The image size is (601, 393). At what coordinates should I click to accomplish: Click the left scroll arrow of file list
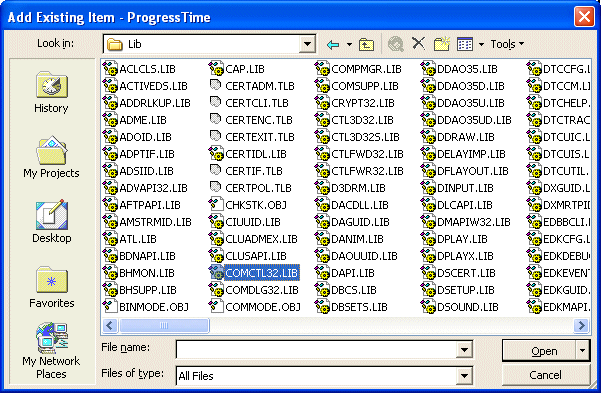tap(110, 326)
